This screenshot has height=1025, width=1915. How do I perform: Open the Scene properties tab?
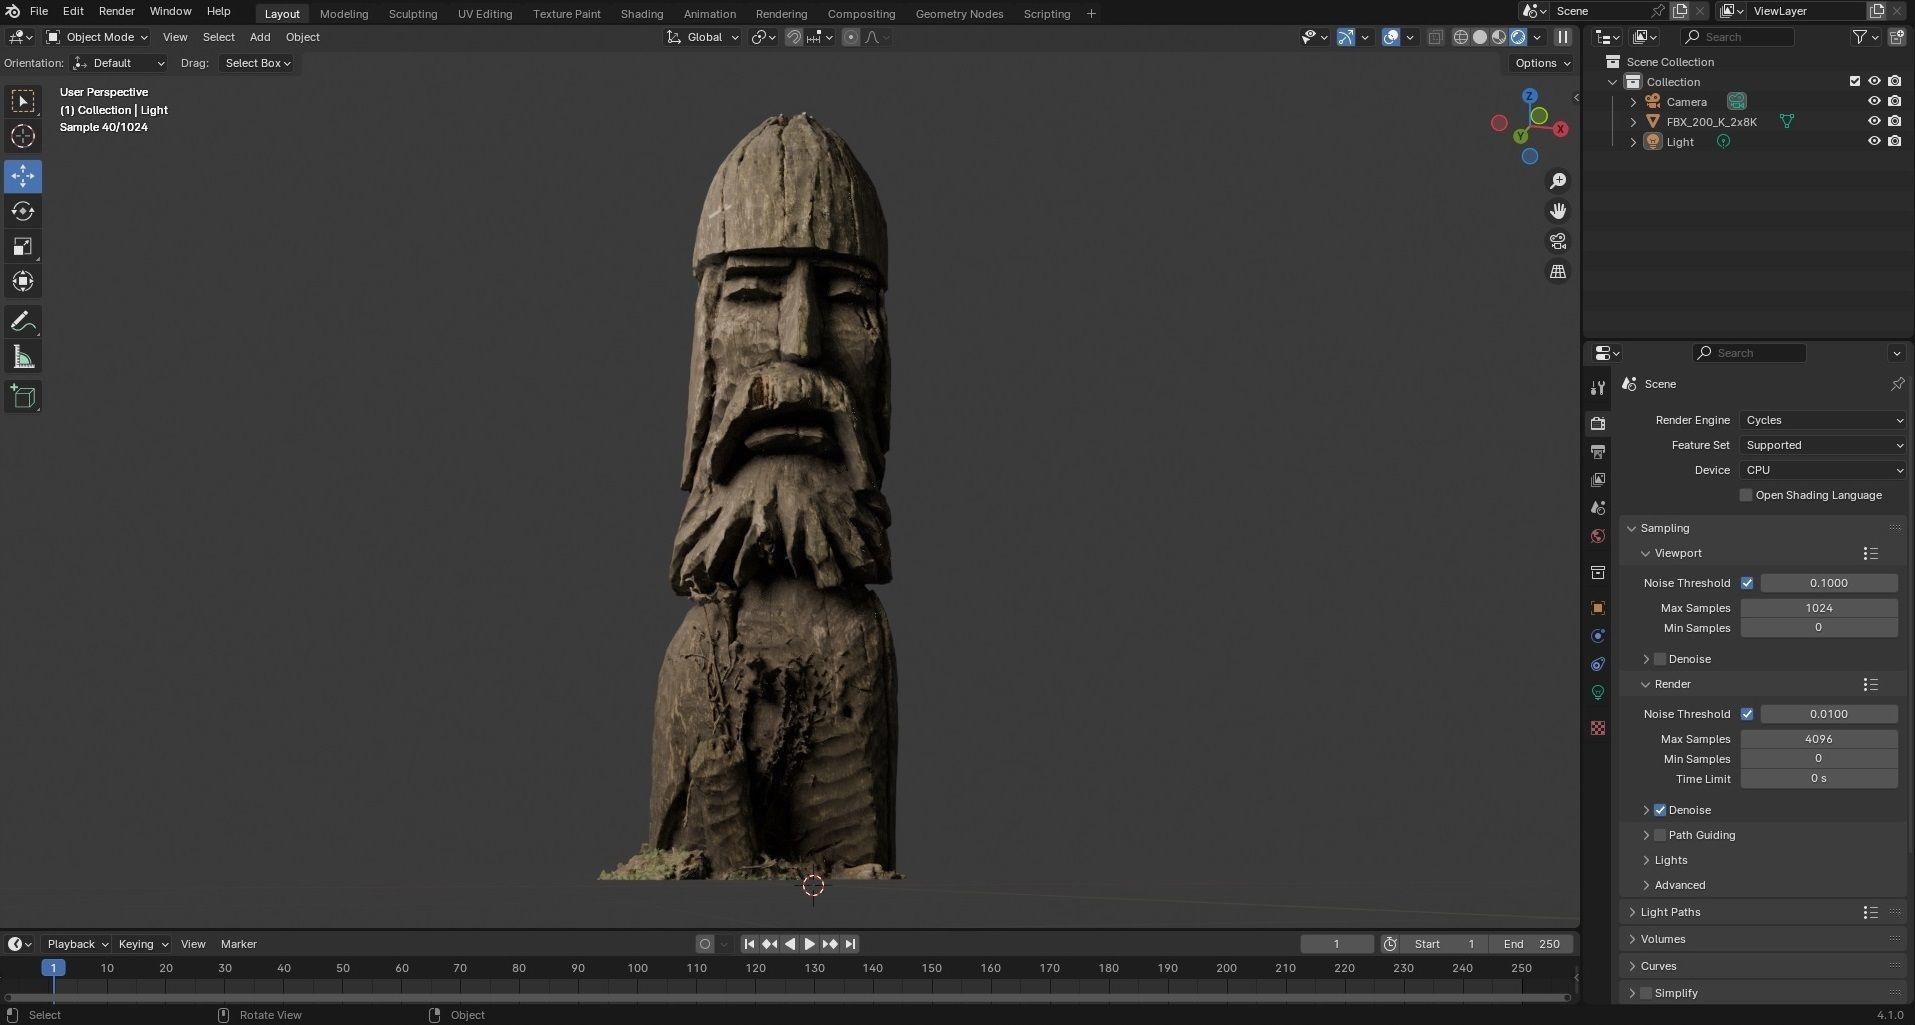point(1598,508)
